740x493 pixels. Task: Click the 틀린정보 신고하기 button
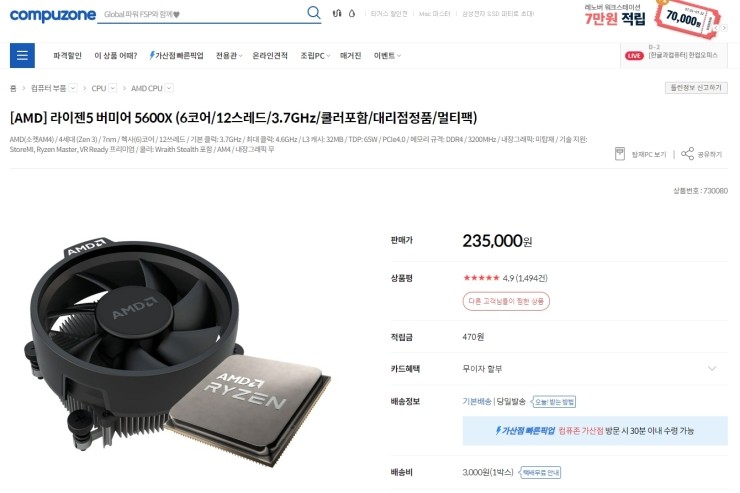(x=696, y=88)
